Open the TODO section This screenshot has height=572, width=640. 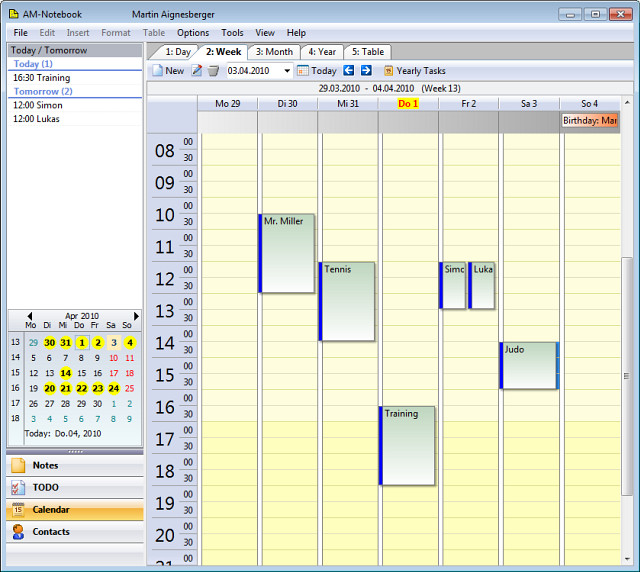75,487
